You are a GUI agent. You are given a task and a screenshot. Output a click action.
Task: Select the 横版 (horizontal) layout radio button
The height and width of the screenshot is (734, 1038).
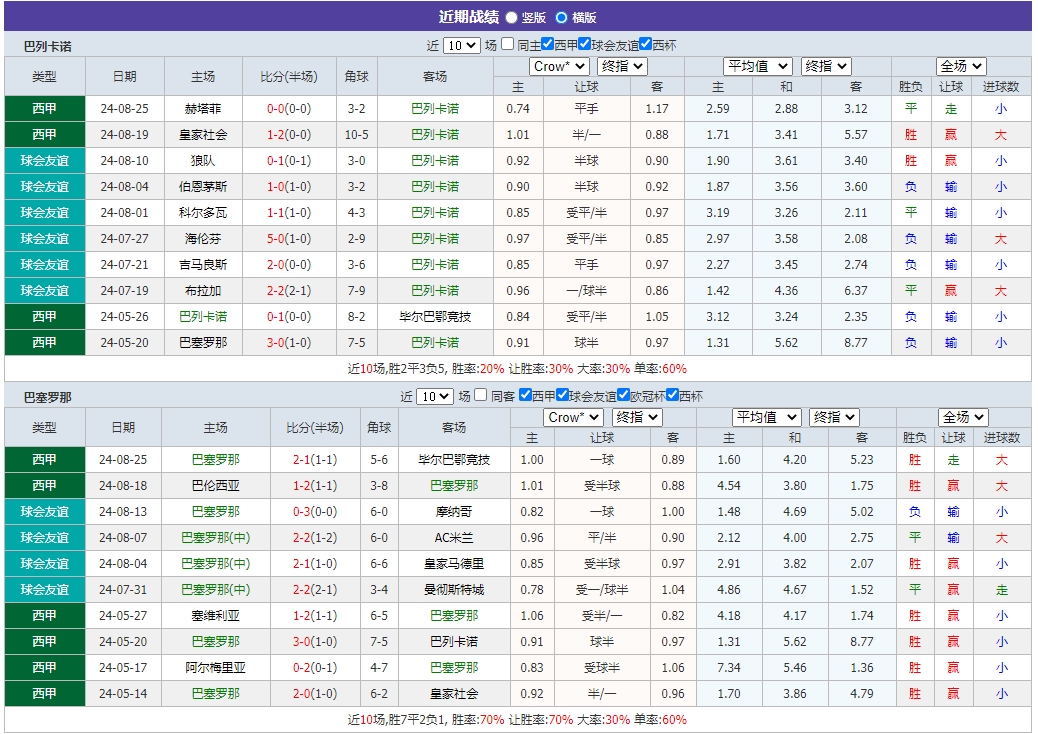coord(562,15)
